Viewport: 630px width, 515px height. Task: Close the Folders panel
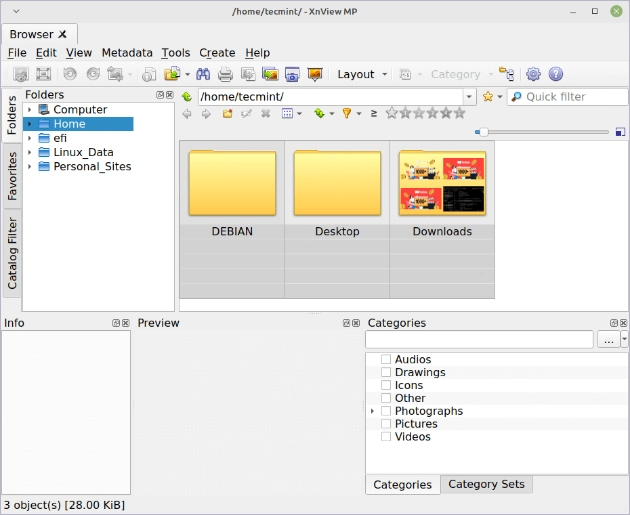tap(170, 95)
